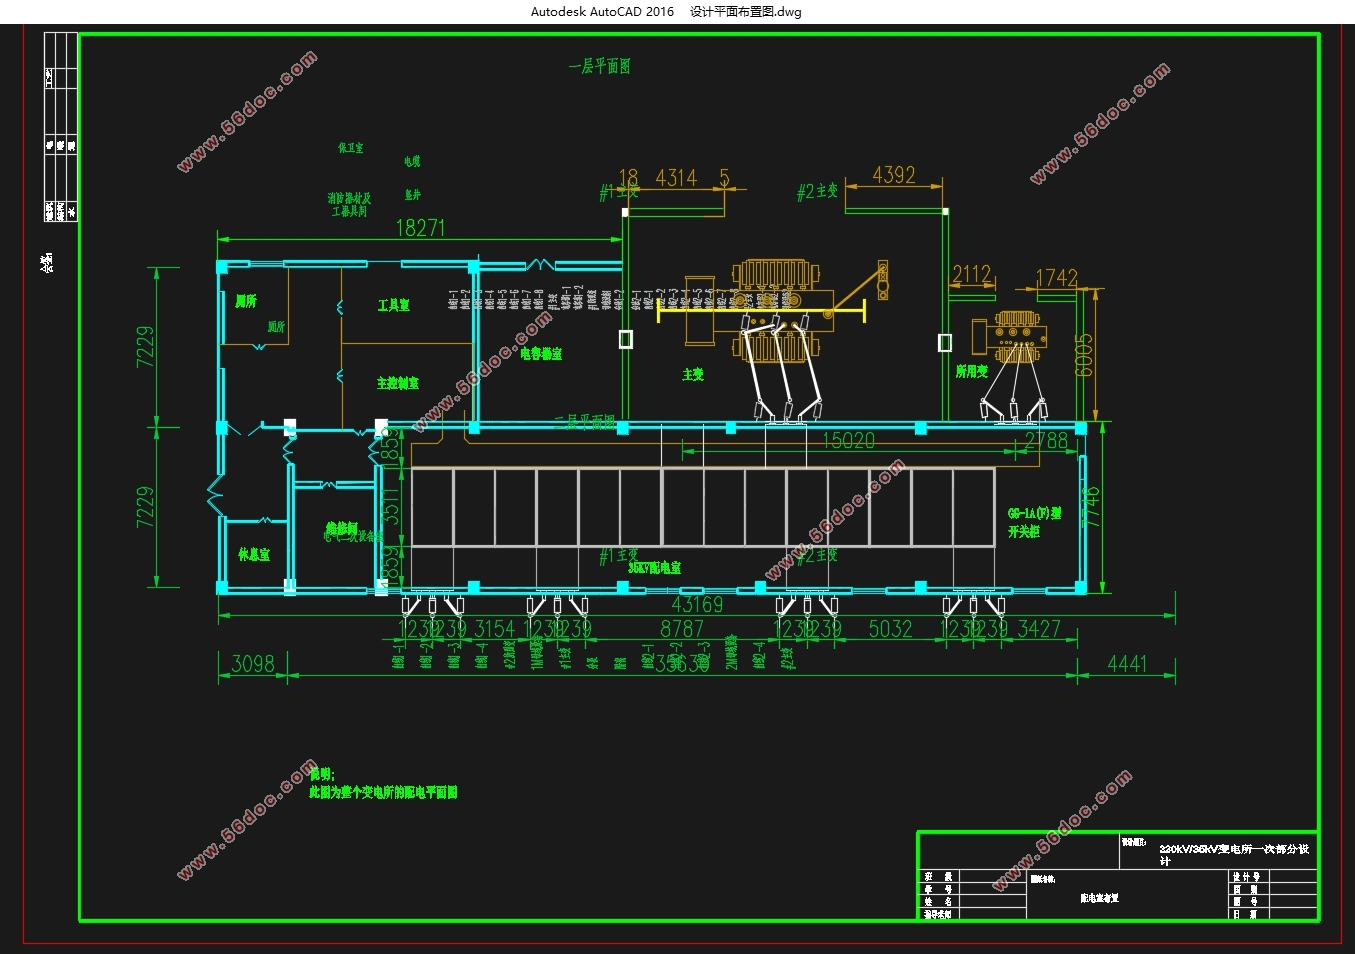Select the 1742 dimension text
This screenshot has width=1355, height=954.
click(1057, 278)
